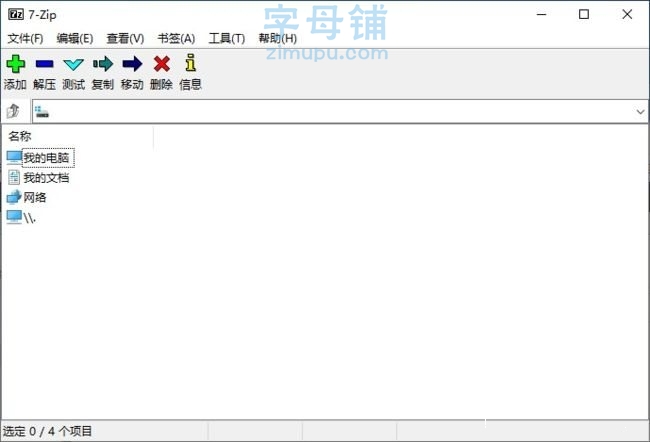Image resolution: width=650 pixels, height=442 pixels.
Task: Open the 查看(V) menu
Action: (125, 39)
